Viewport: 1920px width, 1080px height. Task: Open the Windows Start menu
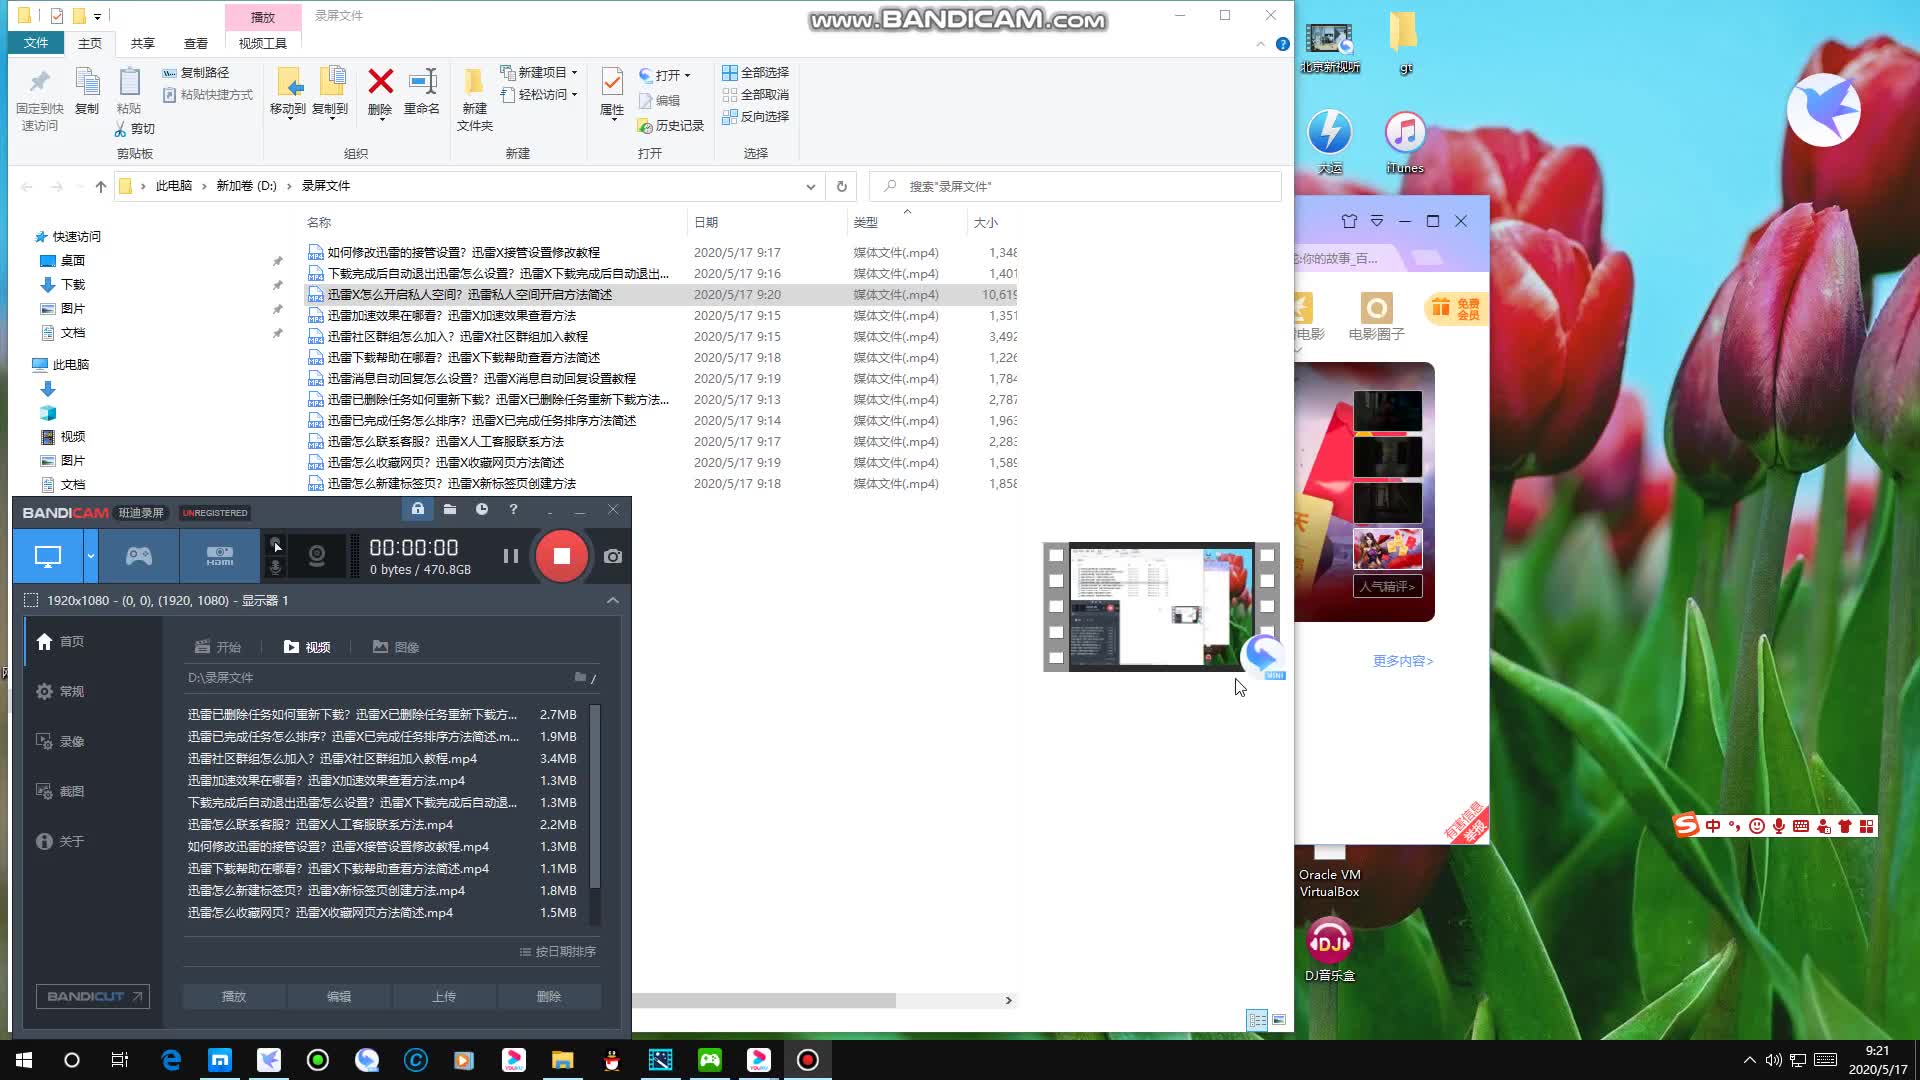click(24, 1060)
